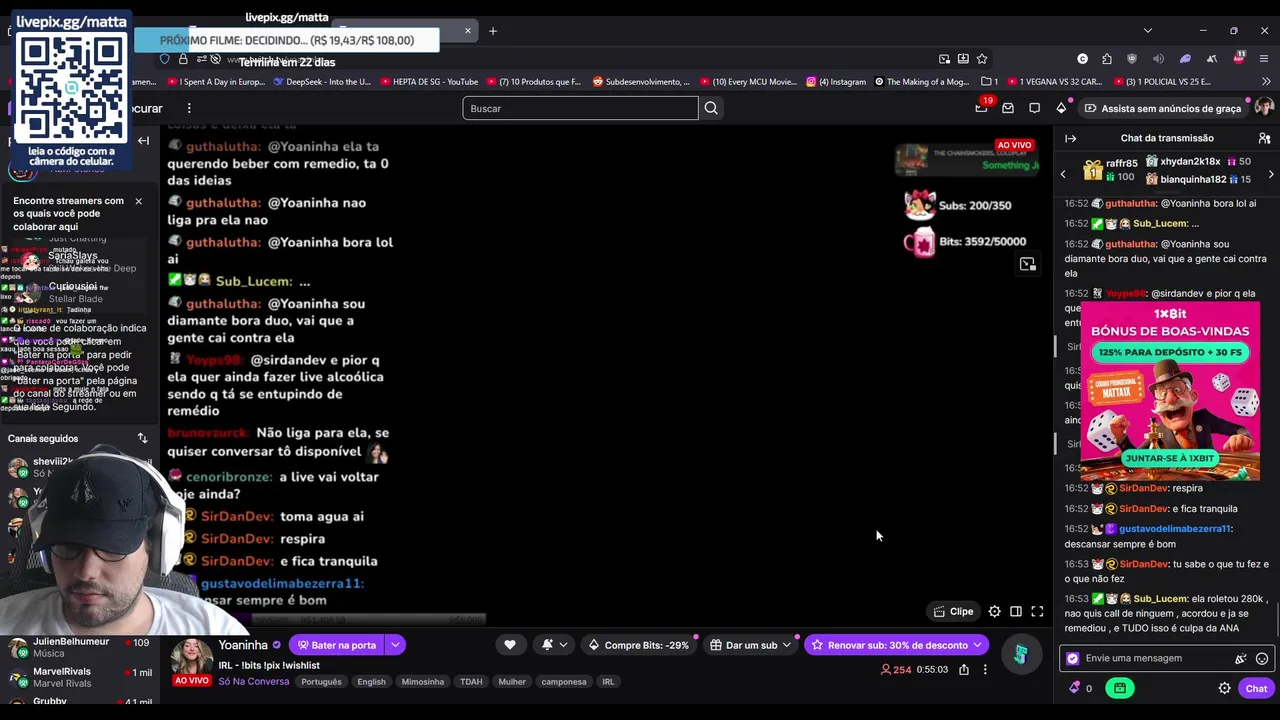
Task: Select the TDAH tag
Action: pos(471,682)
